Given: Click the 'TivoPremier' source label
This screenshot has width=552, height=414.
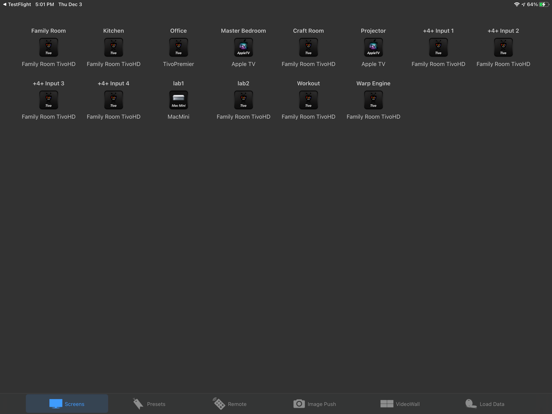Looking at the screenshot, I should [x=178, y=64].
